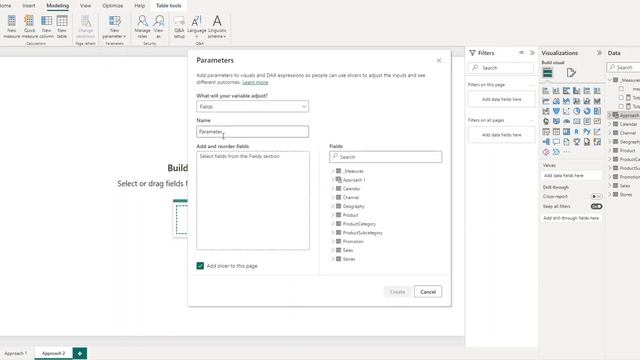640x360 pixels.
Task: Expand ProductCategory in dialog Fields list
Action: pos(333,224)
